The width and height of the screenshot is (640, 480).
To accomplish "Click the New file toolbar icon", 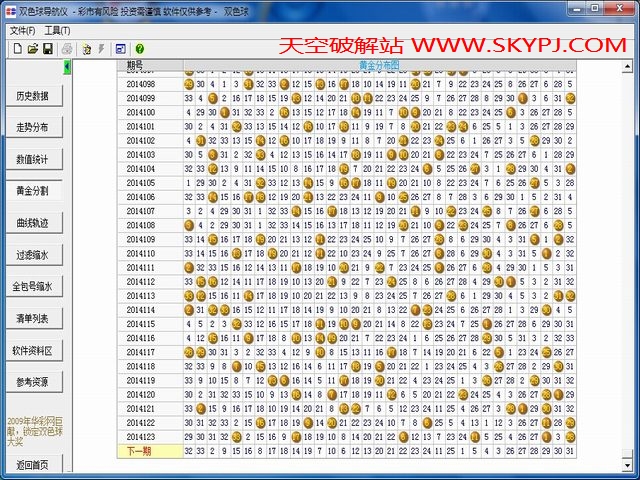I will coord(18,48).
